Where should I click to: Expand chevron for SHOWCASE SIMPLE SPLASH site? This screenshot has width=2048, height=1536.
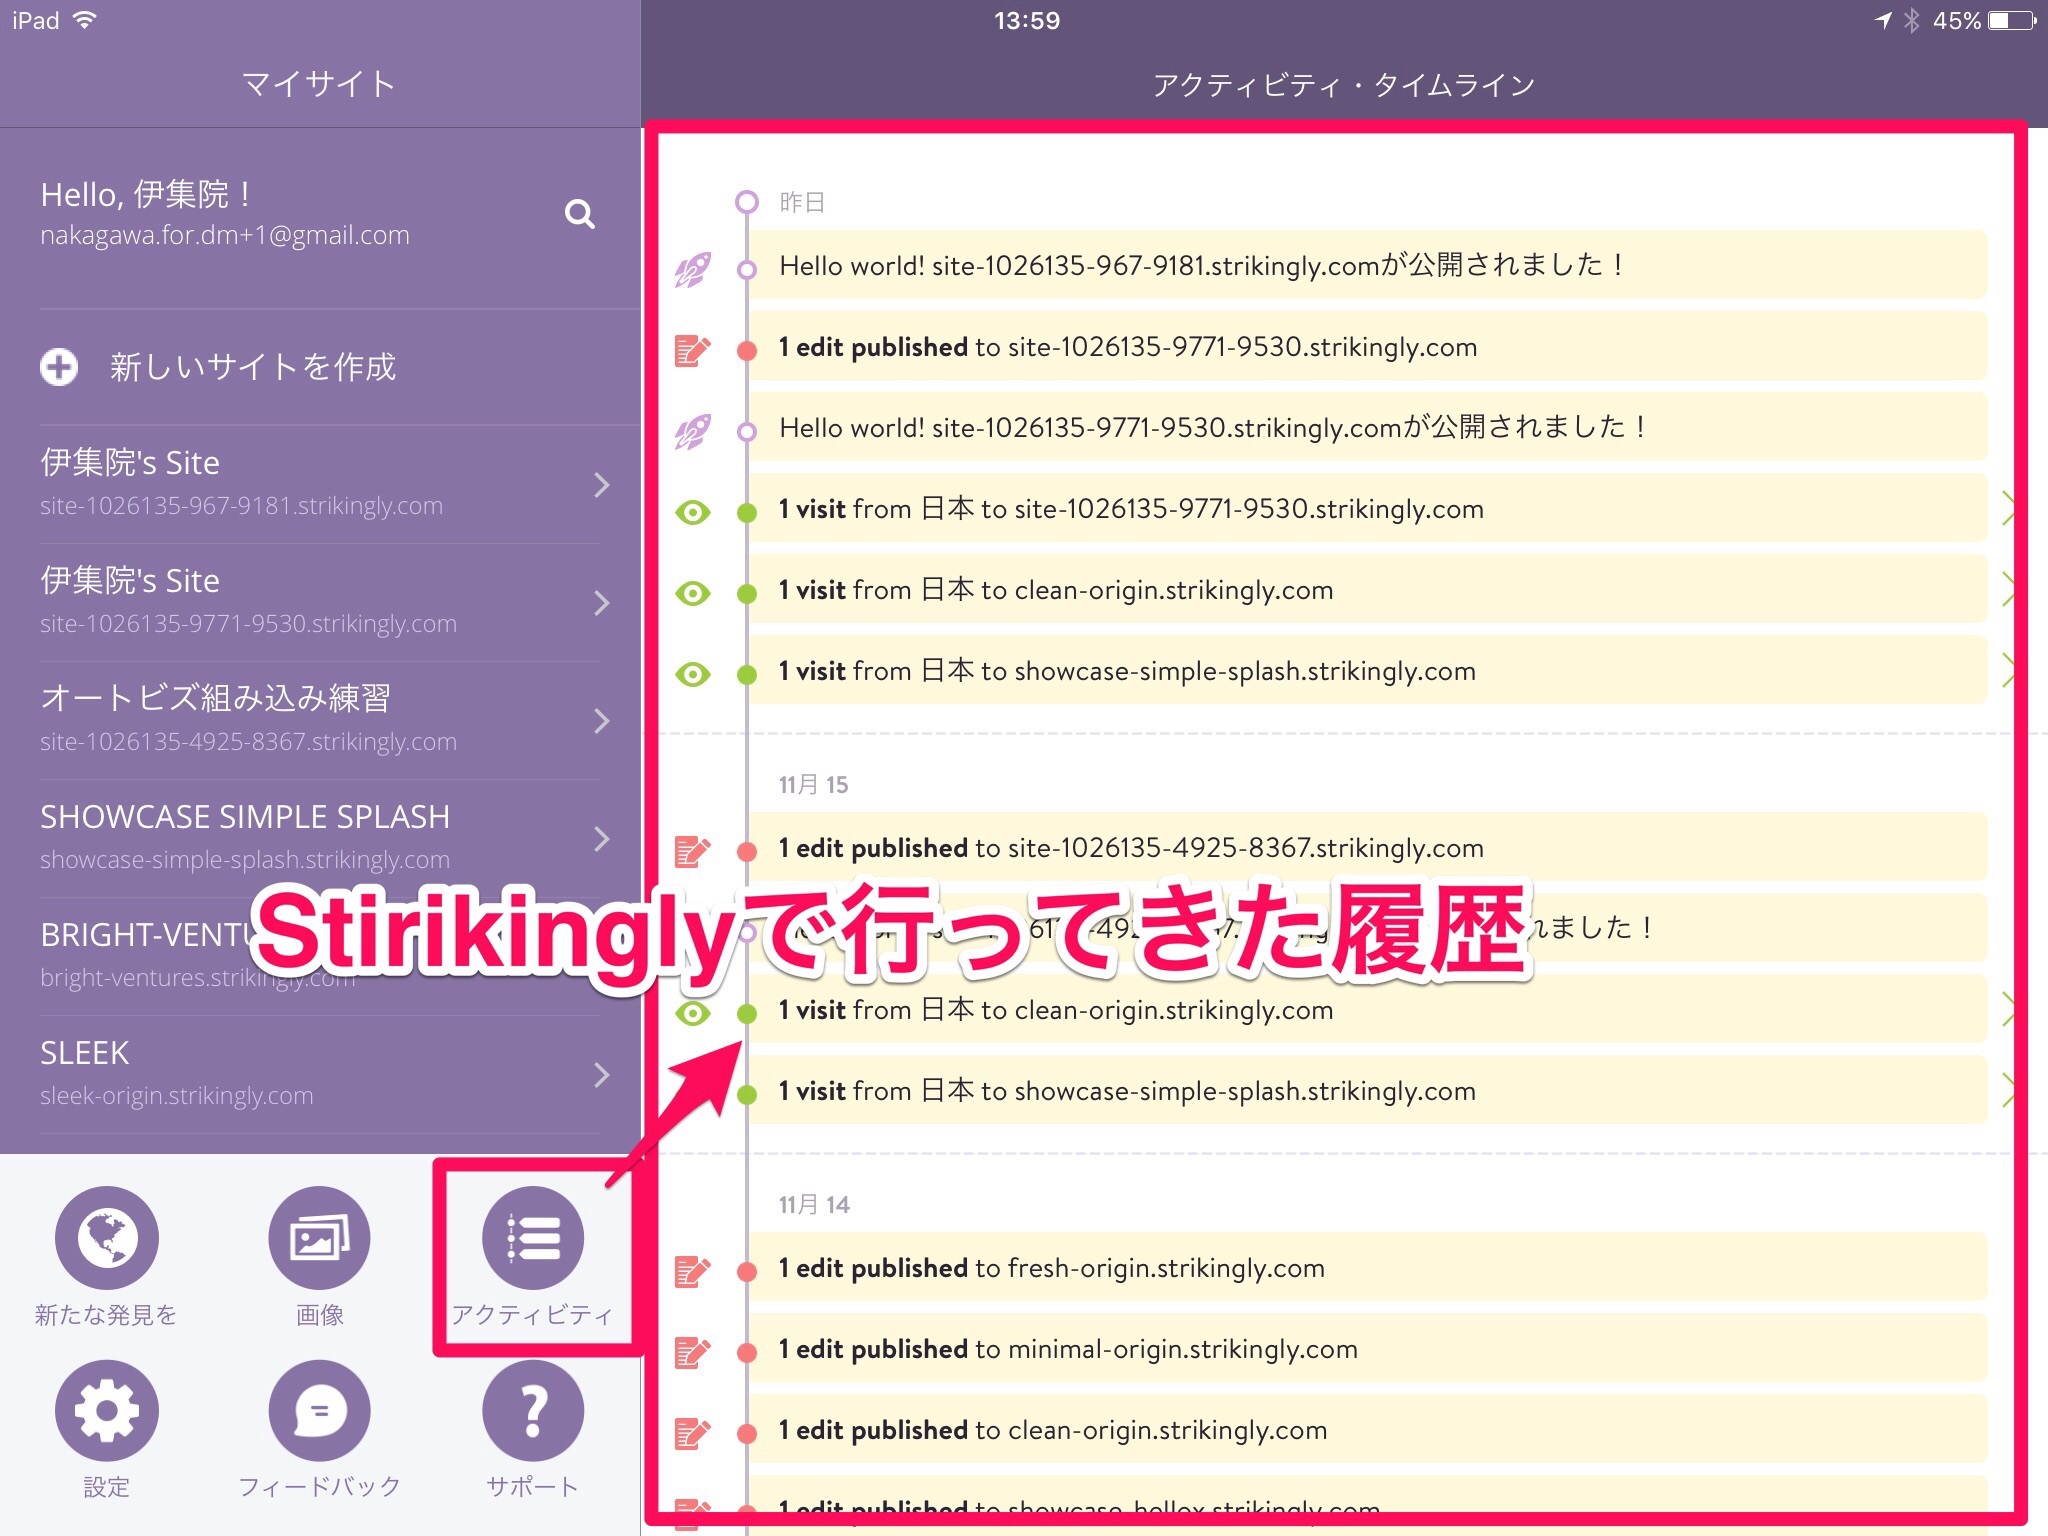(601, 838)
